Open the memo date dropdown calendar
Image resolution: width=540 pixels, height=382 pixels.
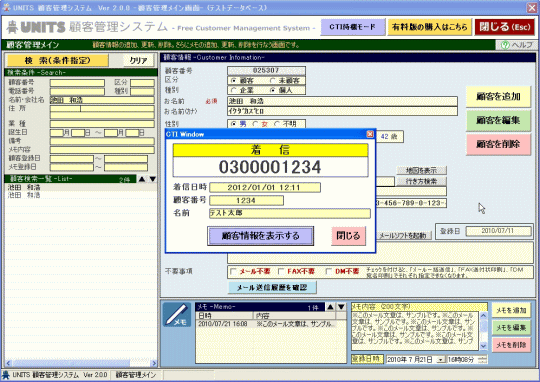click(x=441, y=360)
